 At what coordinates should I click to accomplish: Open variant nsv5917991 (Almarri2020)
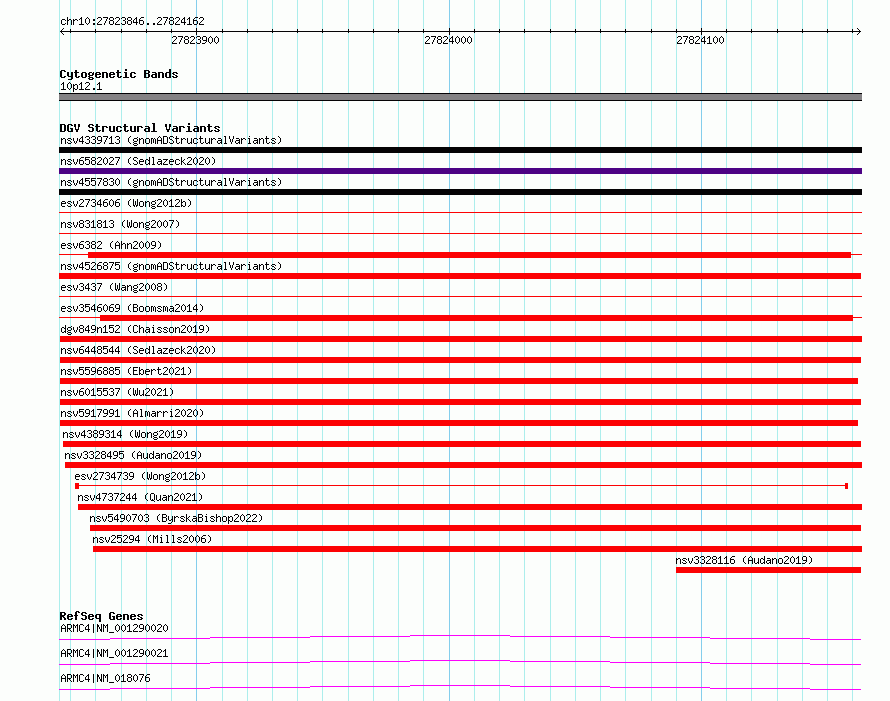132,413
